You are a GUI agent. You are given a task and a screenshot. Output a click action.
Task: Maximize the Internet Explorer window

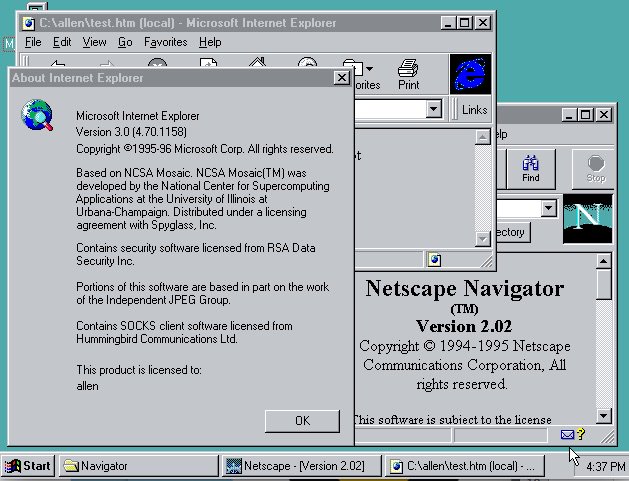tap(465, 23)
